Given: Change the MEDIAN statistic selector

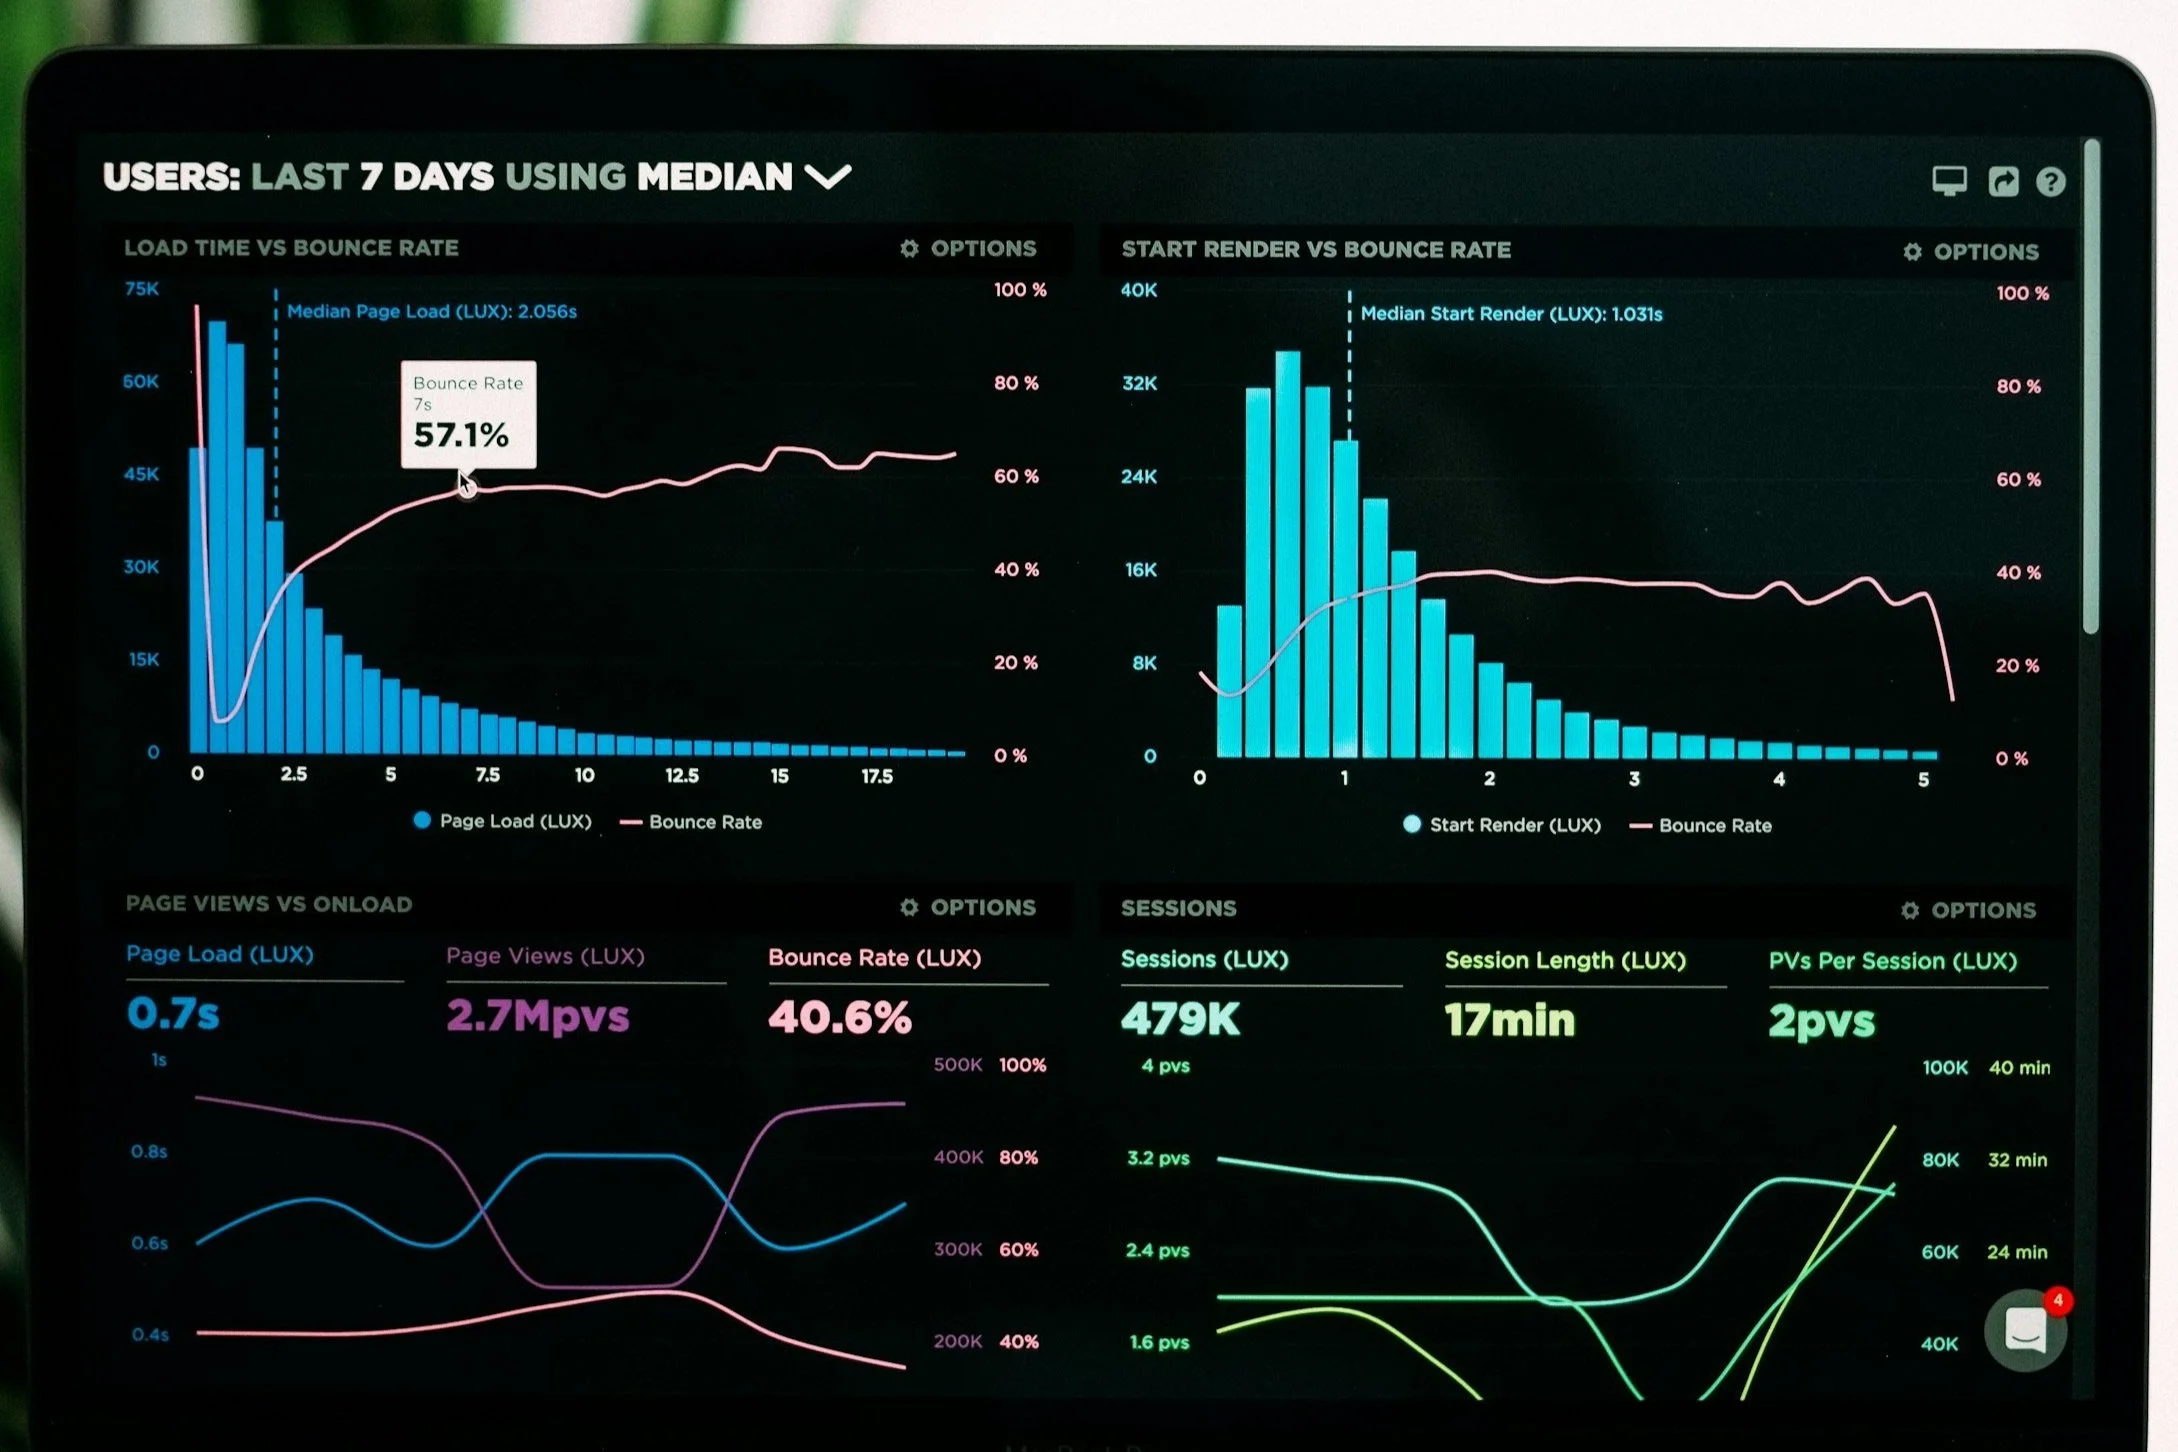Looking at the screenshot, I should (715, 177).
